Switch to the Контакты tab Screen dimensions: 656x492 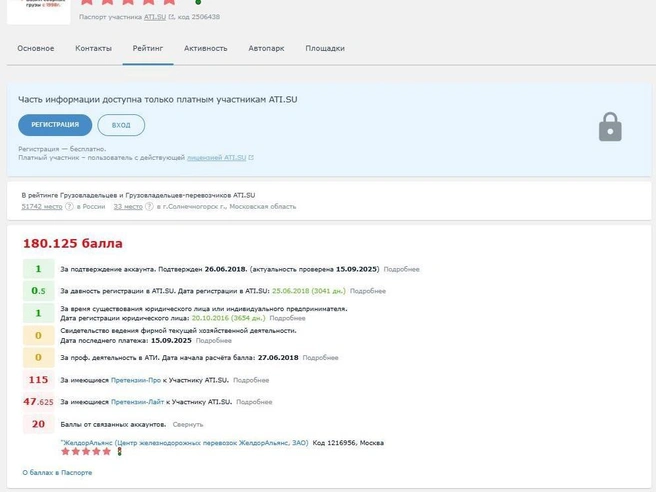(x=93, y=49)
